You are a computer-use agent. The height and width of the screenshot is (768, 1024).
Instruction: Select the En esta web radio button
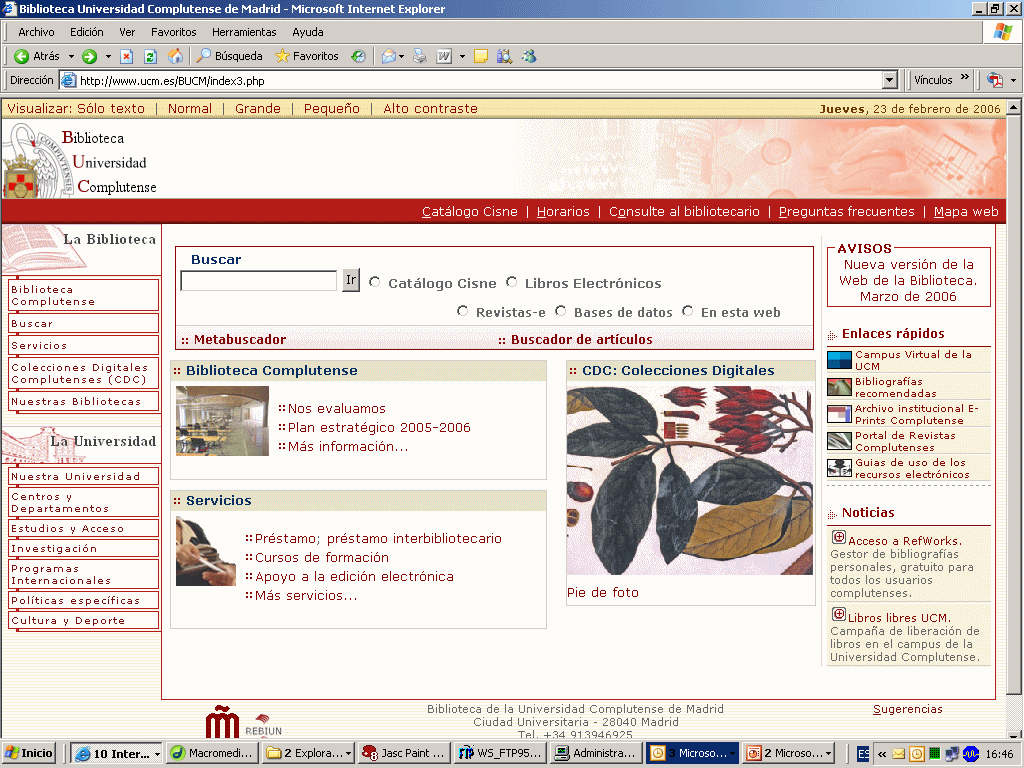point(687,311)
